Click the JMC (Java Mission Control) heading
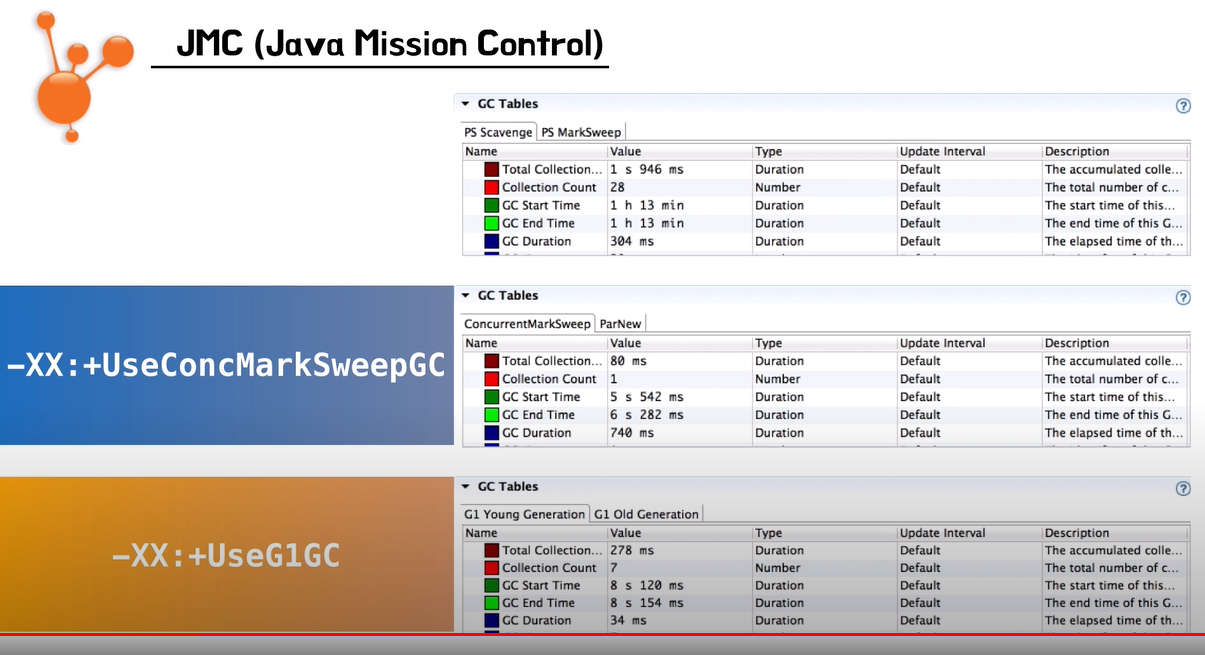 coord(390,44)
